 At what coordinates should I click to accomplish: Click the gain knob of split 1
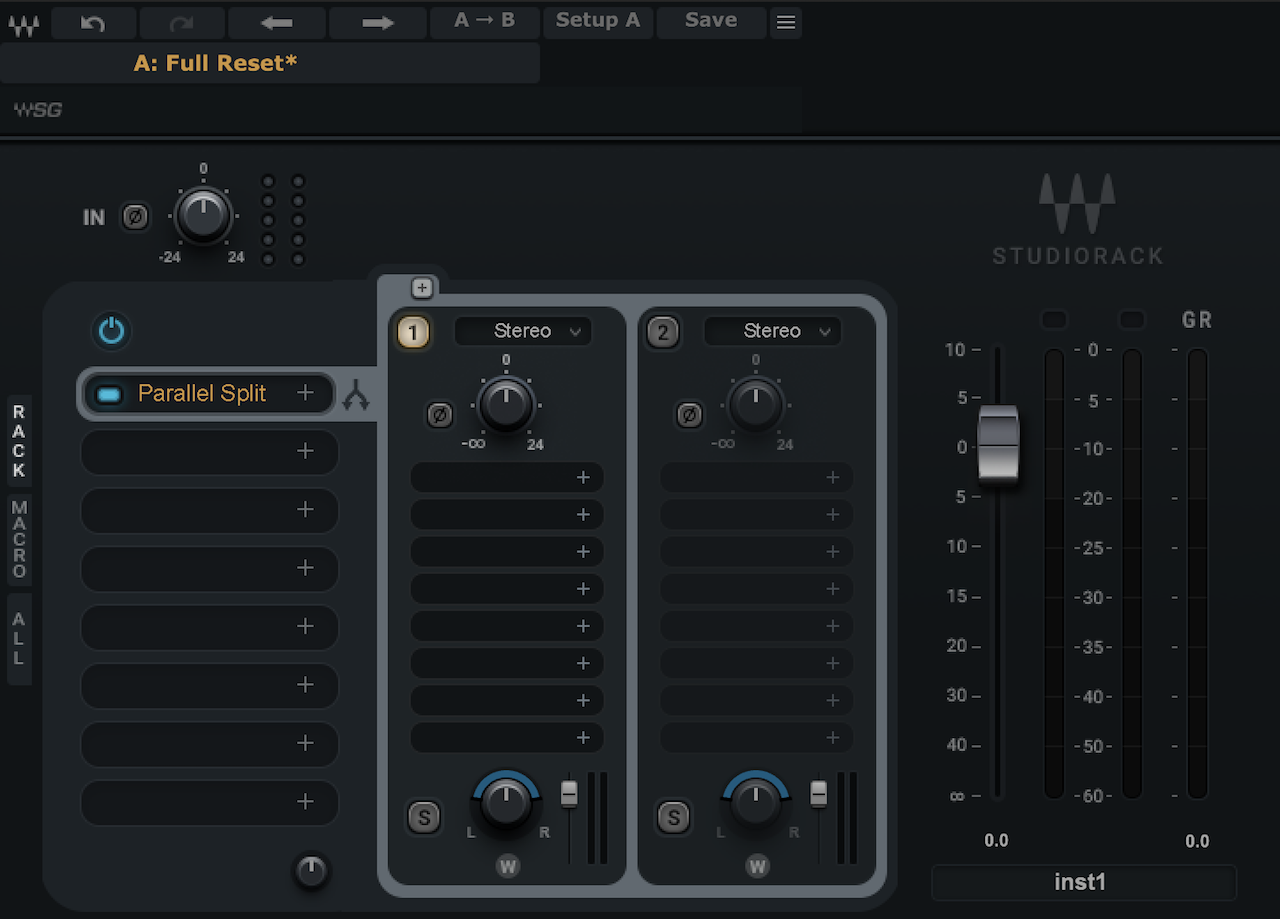pos(506,405)
